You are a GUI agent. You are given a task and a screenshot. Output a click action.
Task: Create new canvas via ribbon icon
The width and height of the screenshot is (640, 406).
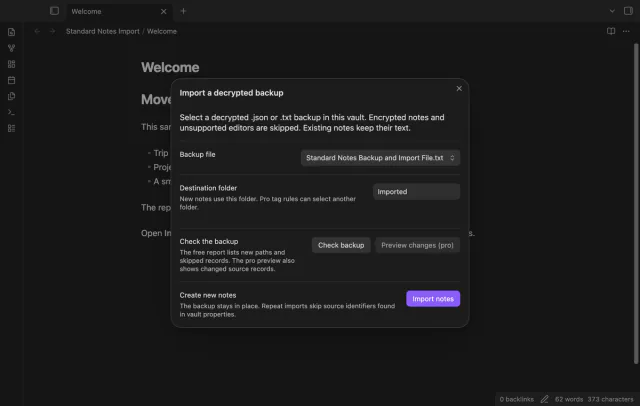tap(11, 64)
